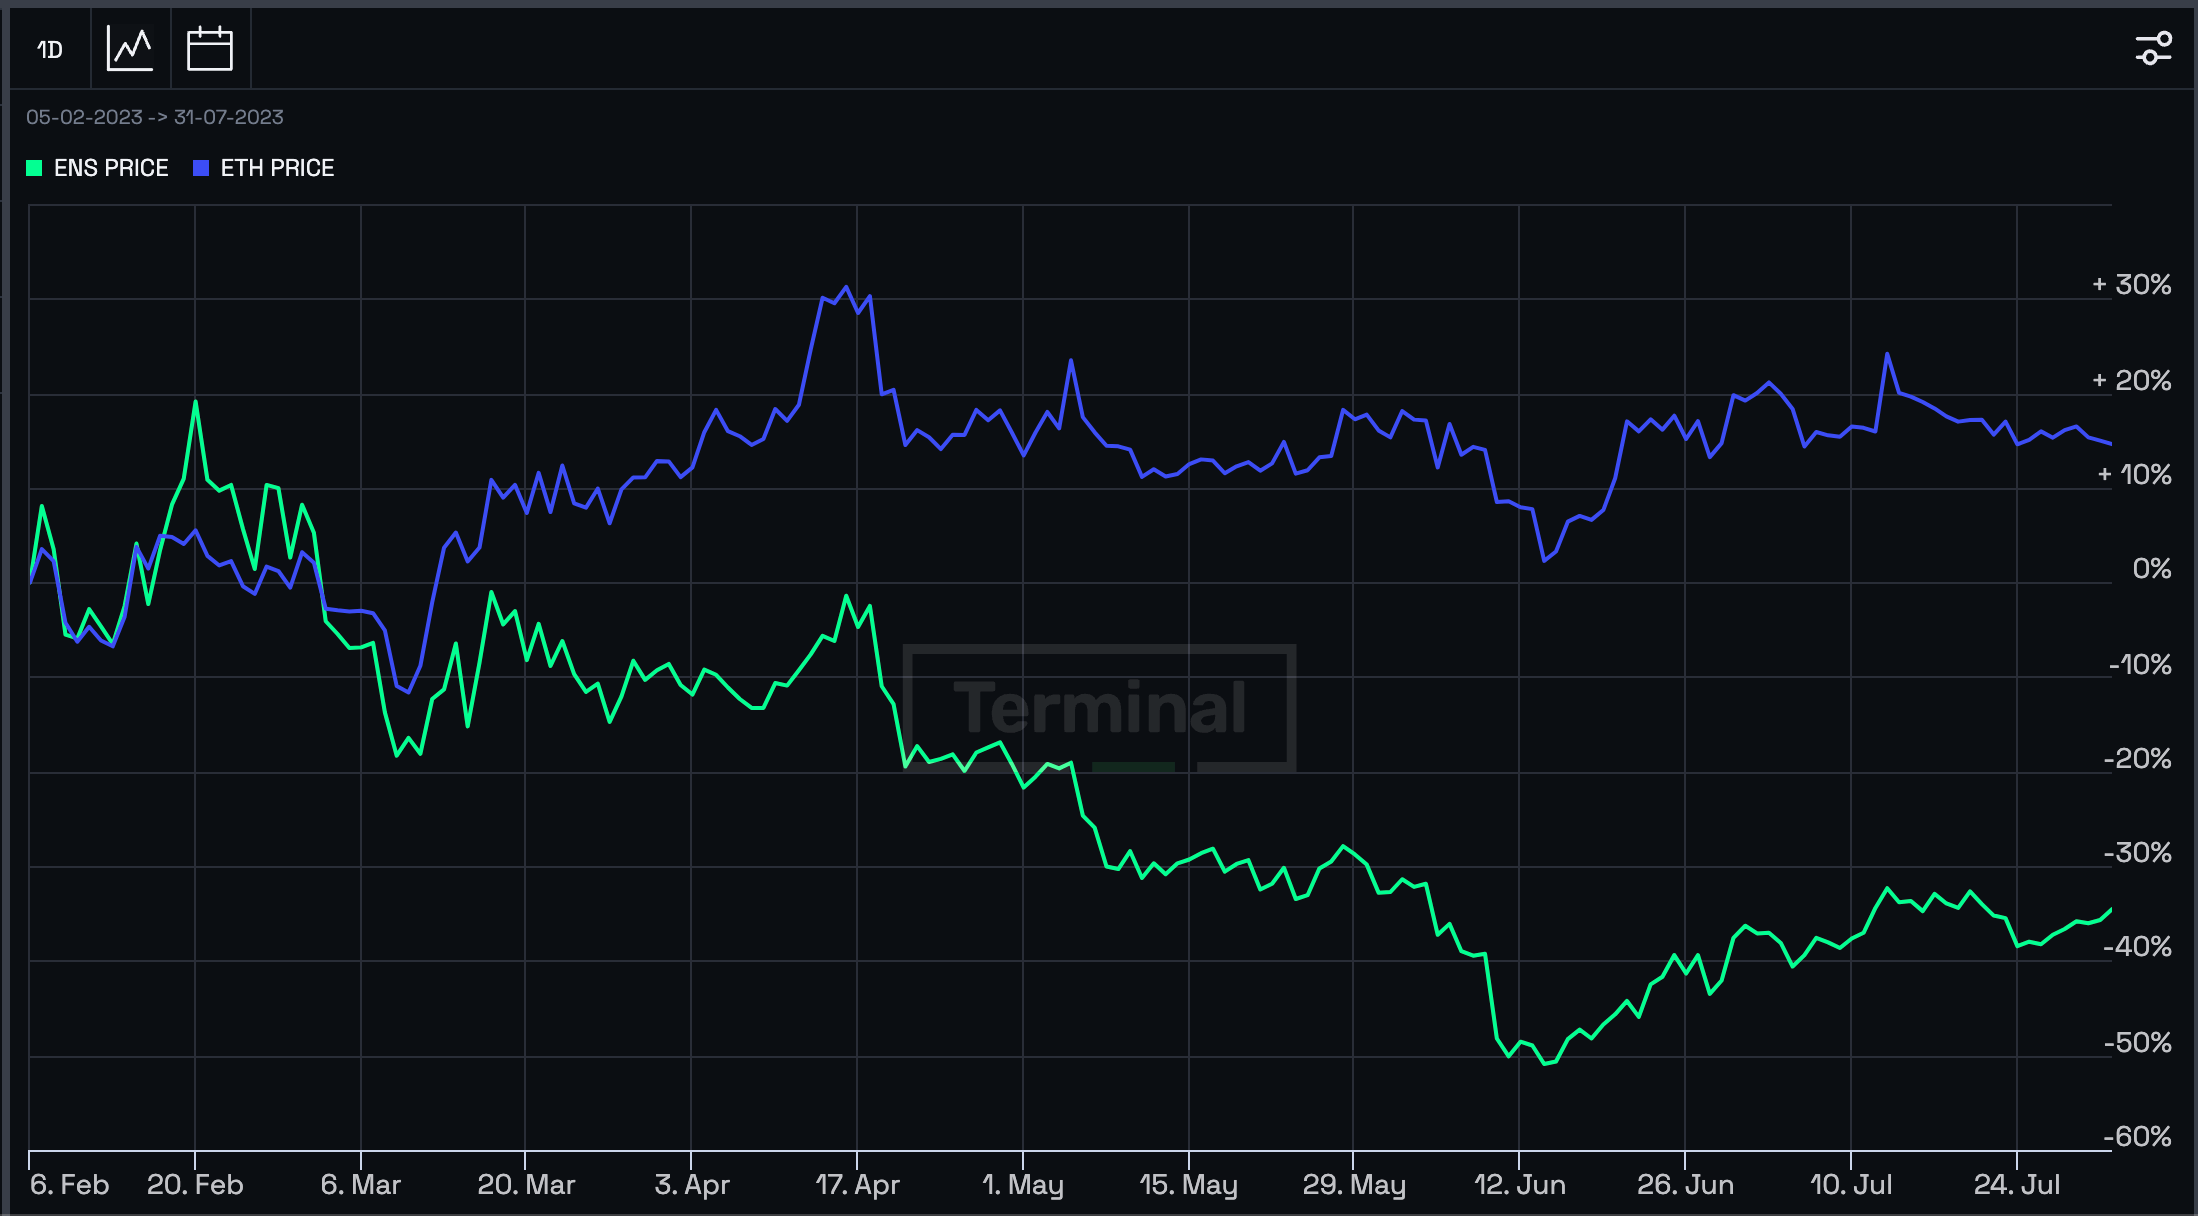Toggle the ENS PRICE series legend
The width and height of the screenshot is (2198, 1216).
(x=97, y=168)
